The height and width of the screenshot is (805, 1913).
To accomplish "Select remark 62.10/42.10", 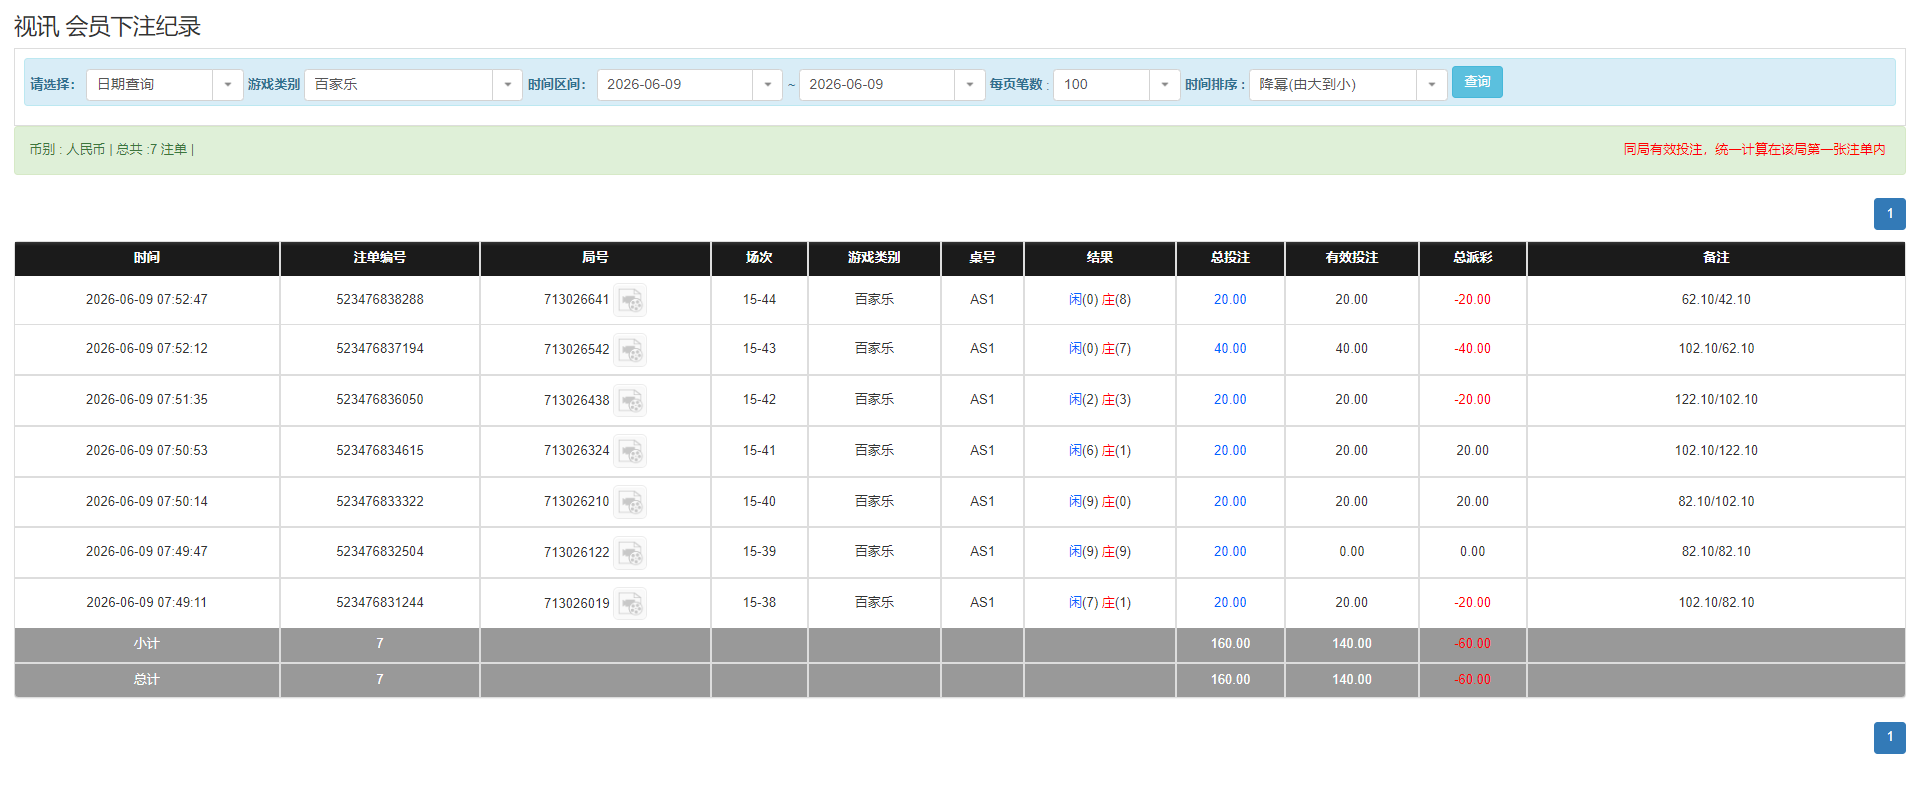I will [1716, 300].
